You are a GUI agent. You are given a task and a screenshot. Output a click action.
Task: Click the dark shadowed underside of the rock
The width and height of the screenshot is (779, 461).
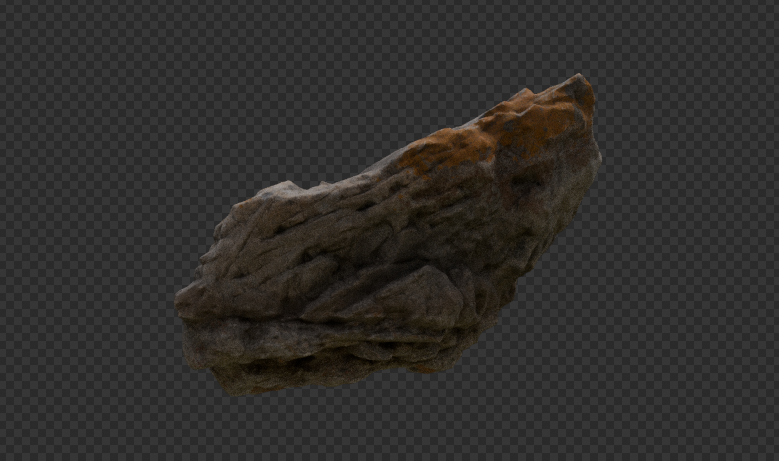[x=300, y=372]
